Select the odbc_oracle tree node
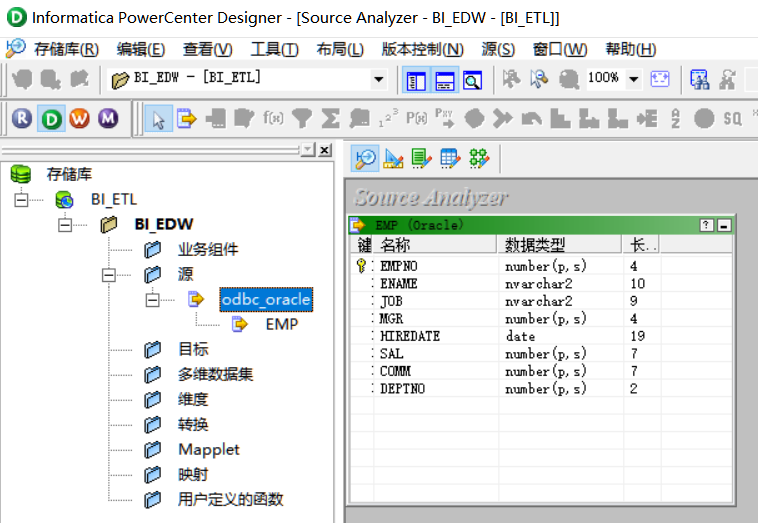The image size is (758, 523). [266, 300]
